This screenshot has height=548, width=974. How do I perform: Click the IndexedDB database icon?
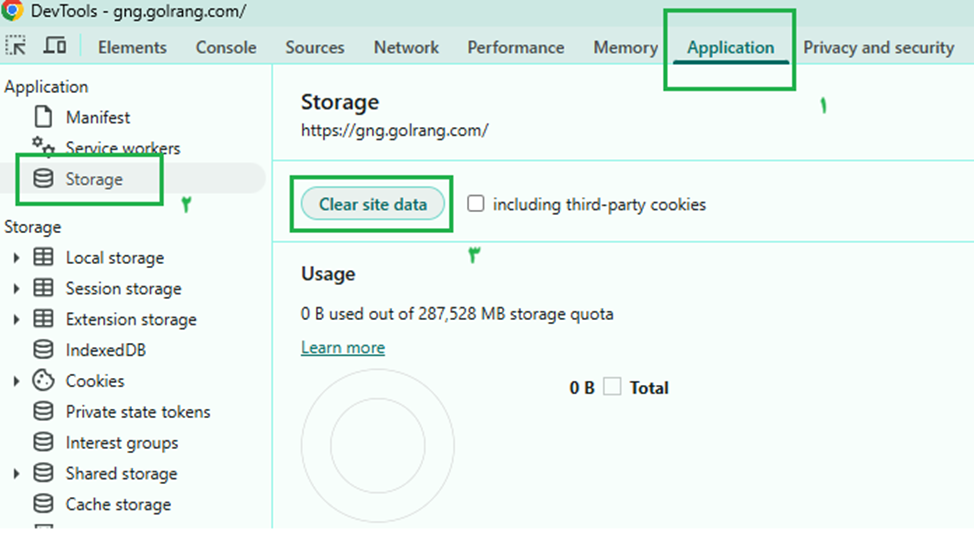(43, 350)
